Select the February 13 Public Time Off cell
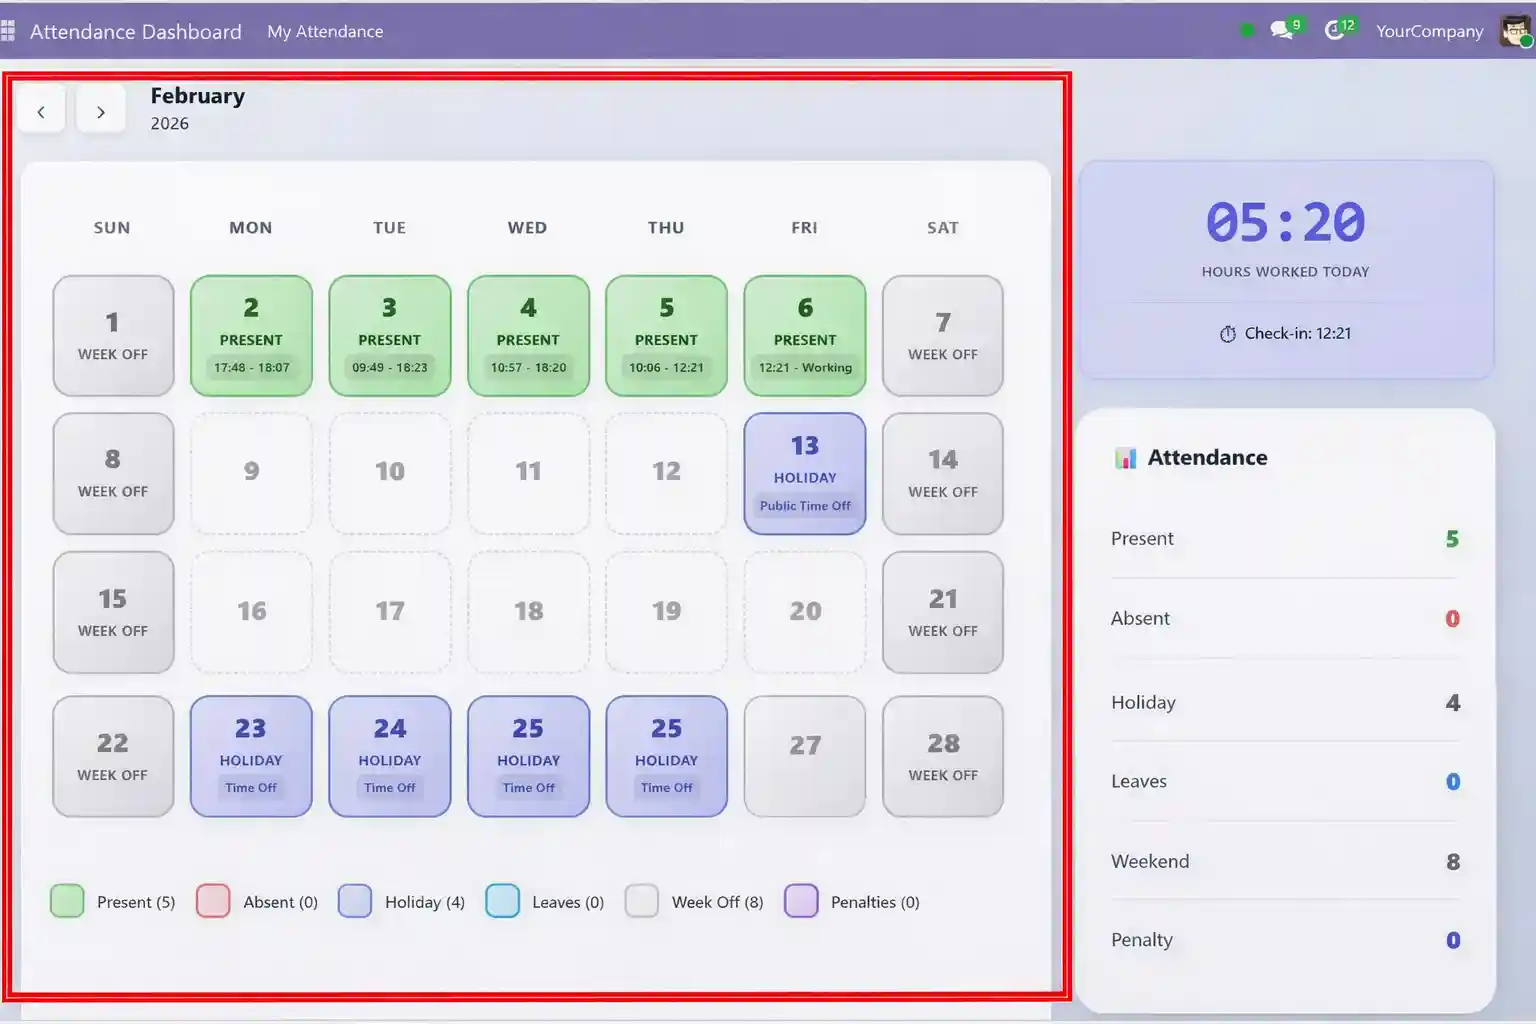Viewport: 1536px width, 1024px height. point(804,472)
